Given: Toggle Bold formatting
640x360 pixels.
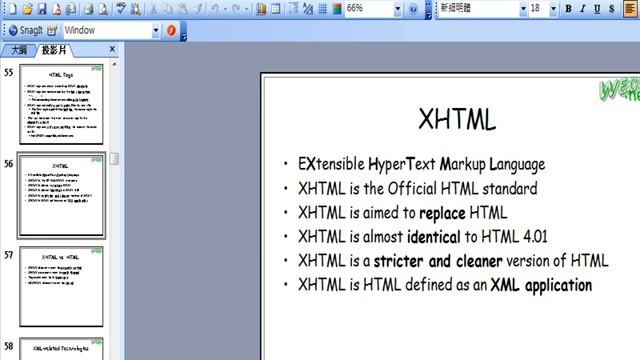Looking at the screenshot, I should click(x=568, y=9).
